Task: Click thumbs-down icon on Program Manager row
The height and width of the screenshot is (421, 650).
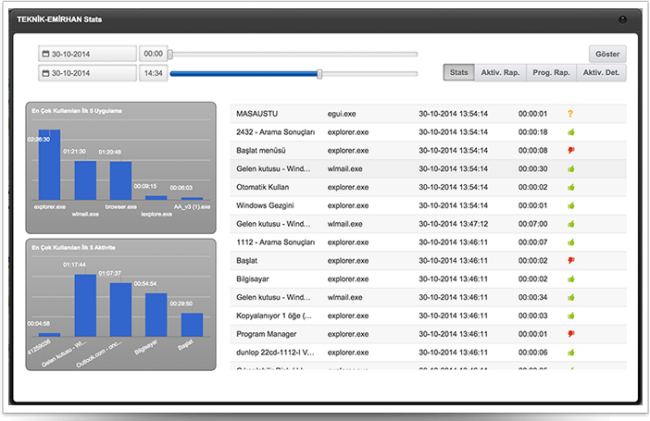Action: (570, 334)
